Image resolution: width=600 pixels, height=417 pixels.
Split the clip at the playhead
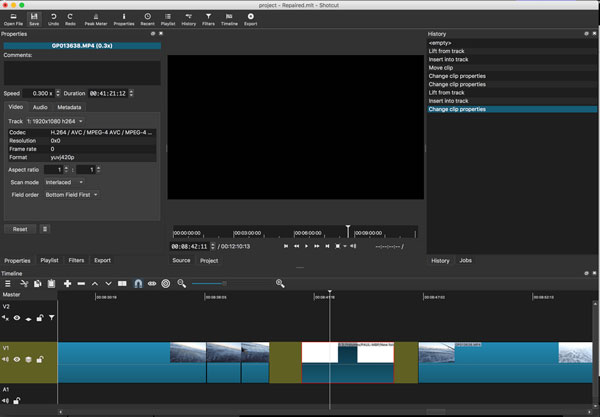tap(122, 283)
